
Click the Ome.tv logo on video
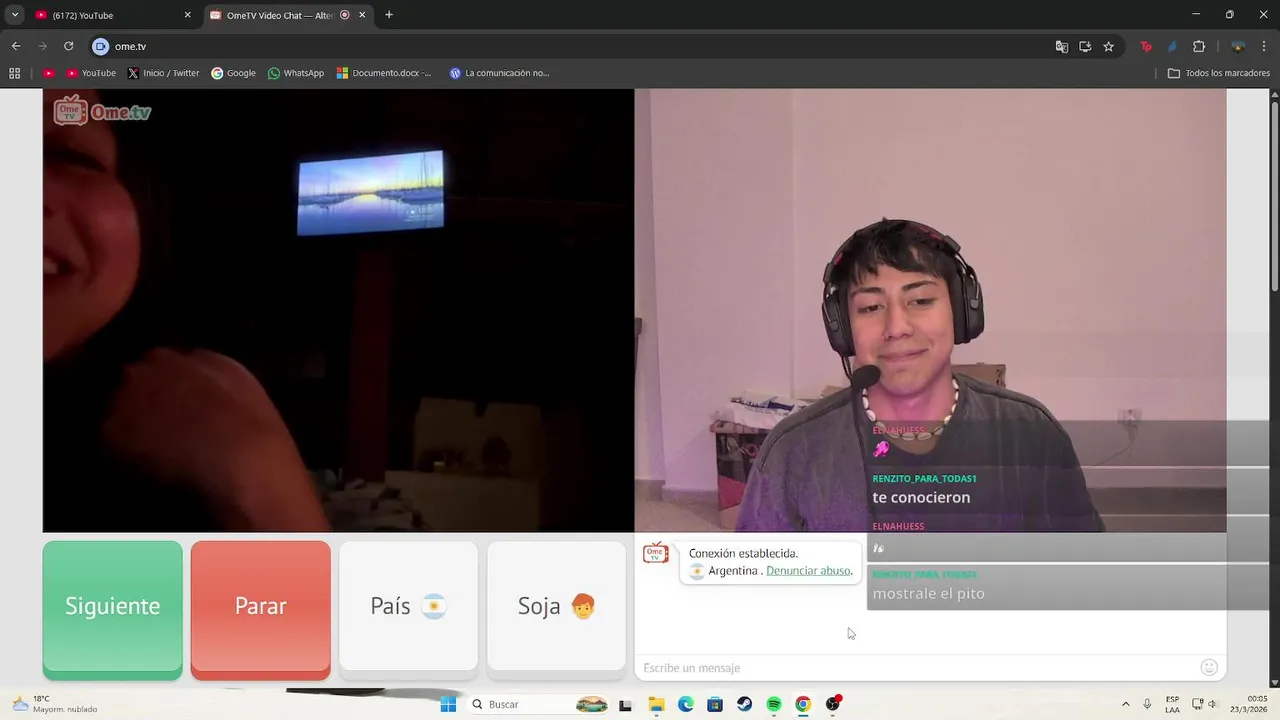tap(102, 110)
